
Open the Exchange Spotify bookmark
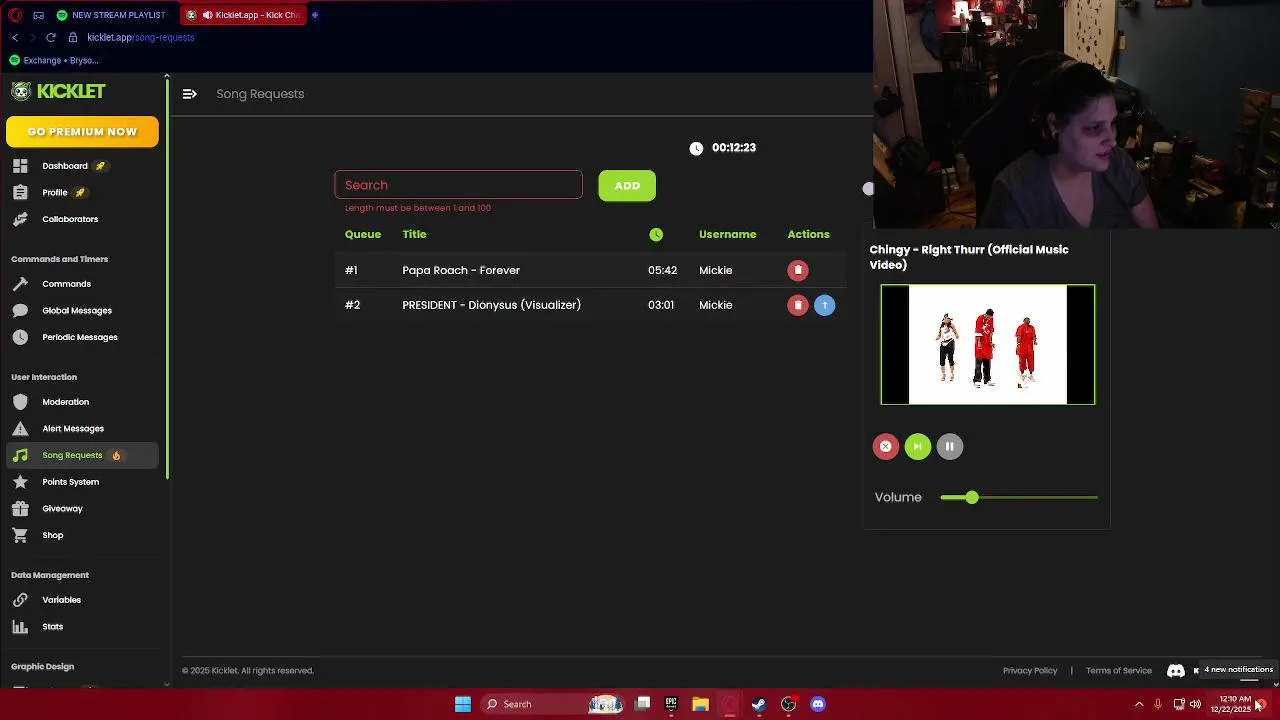click(54, 60)
